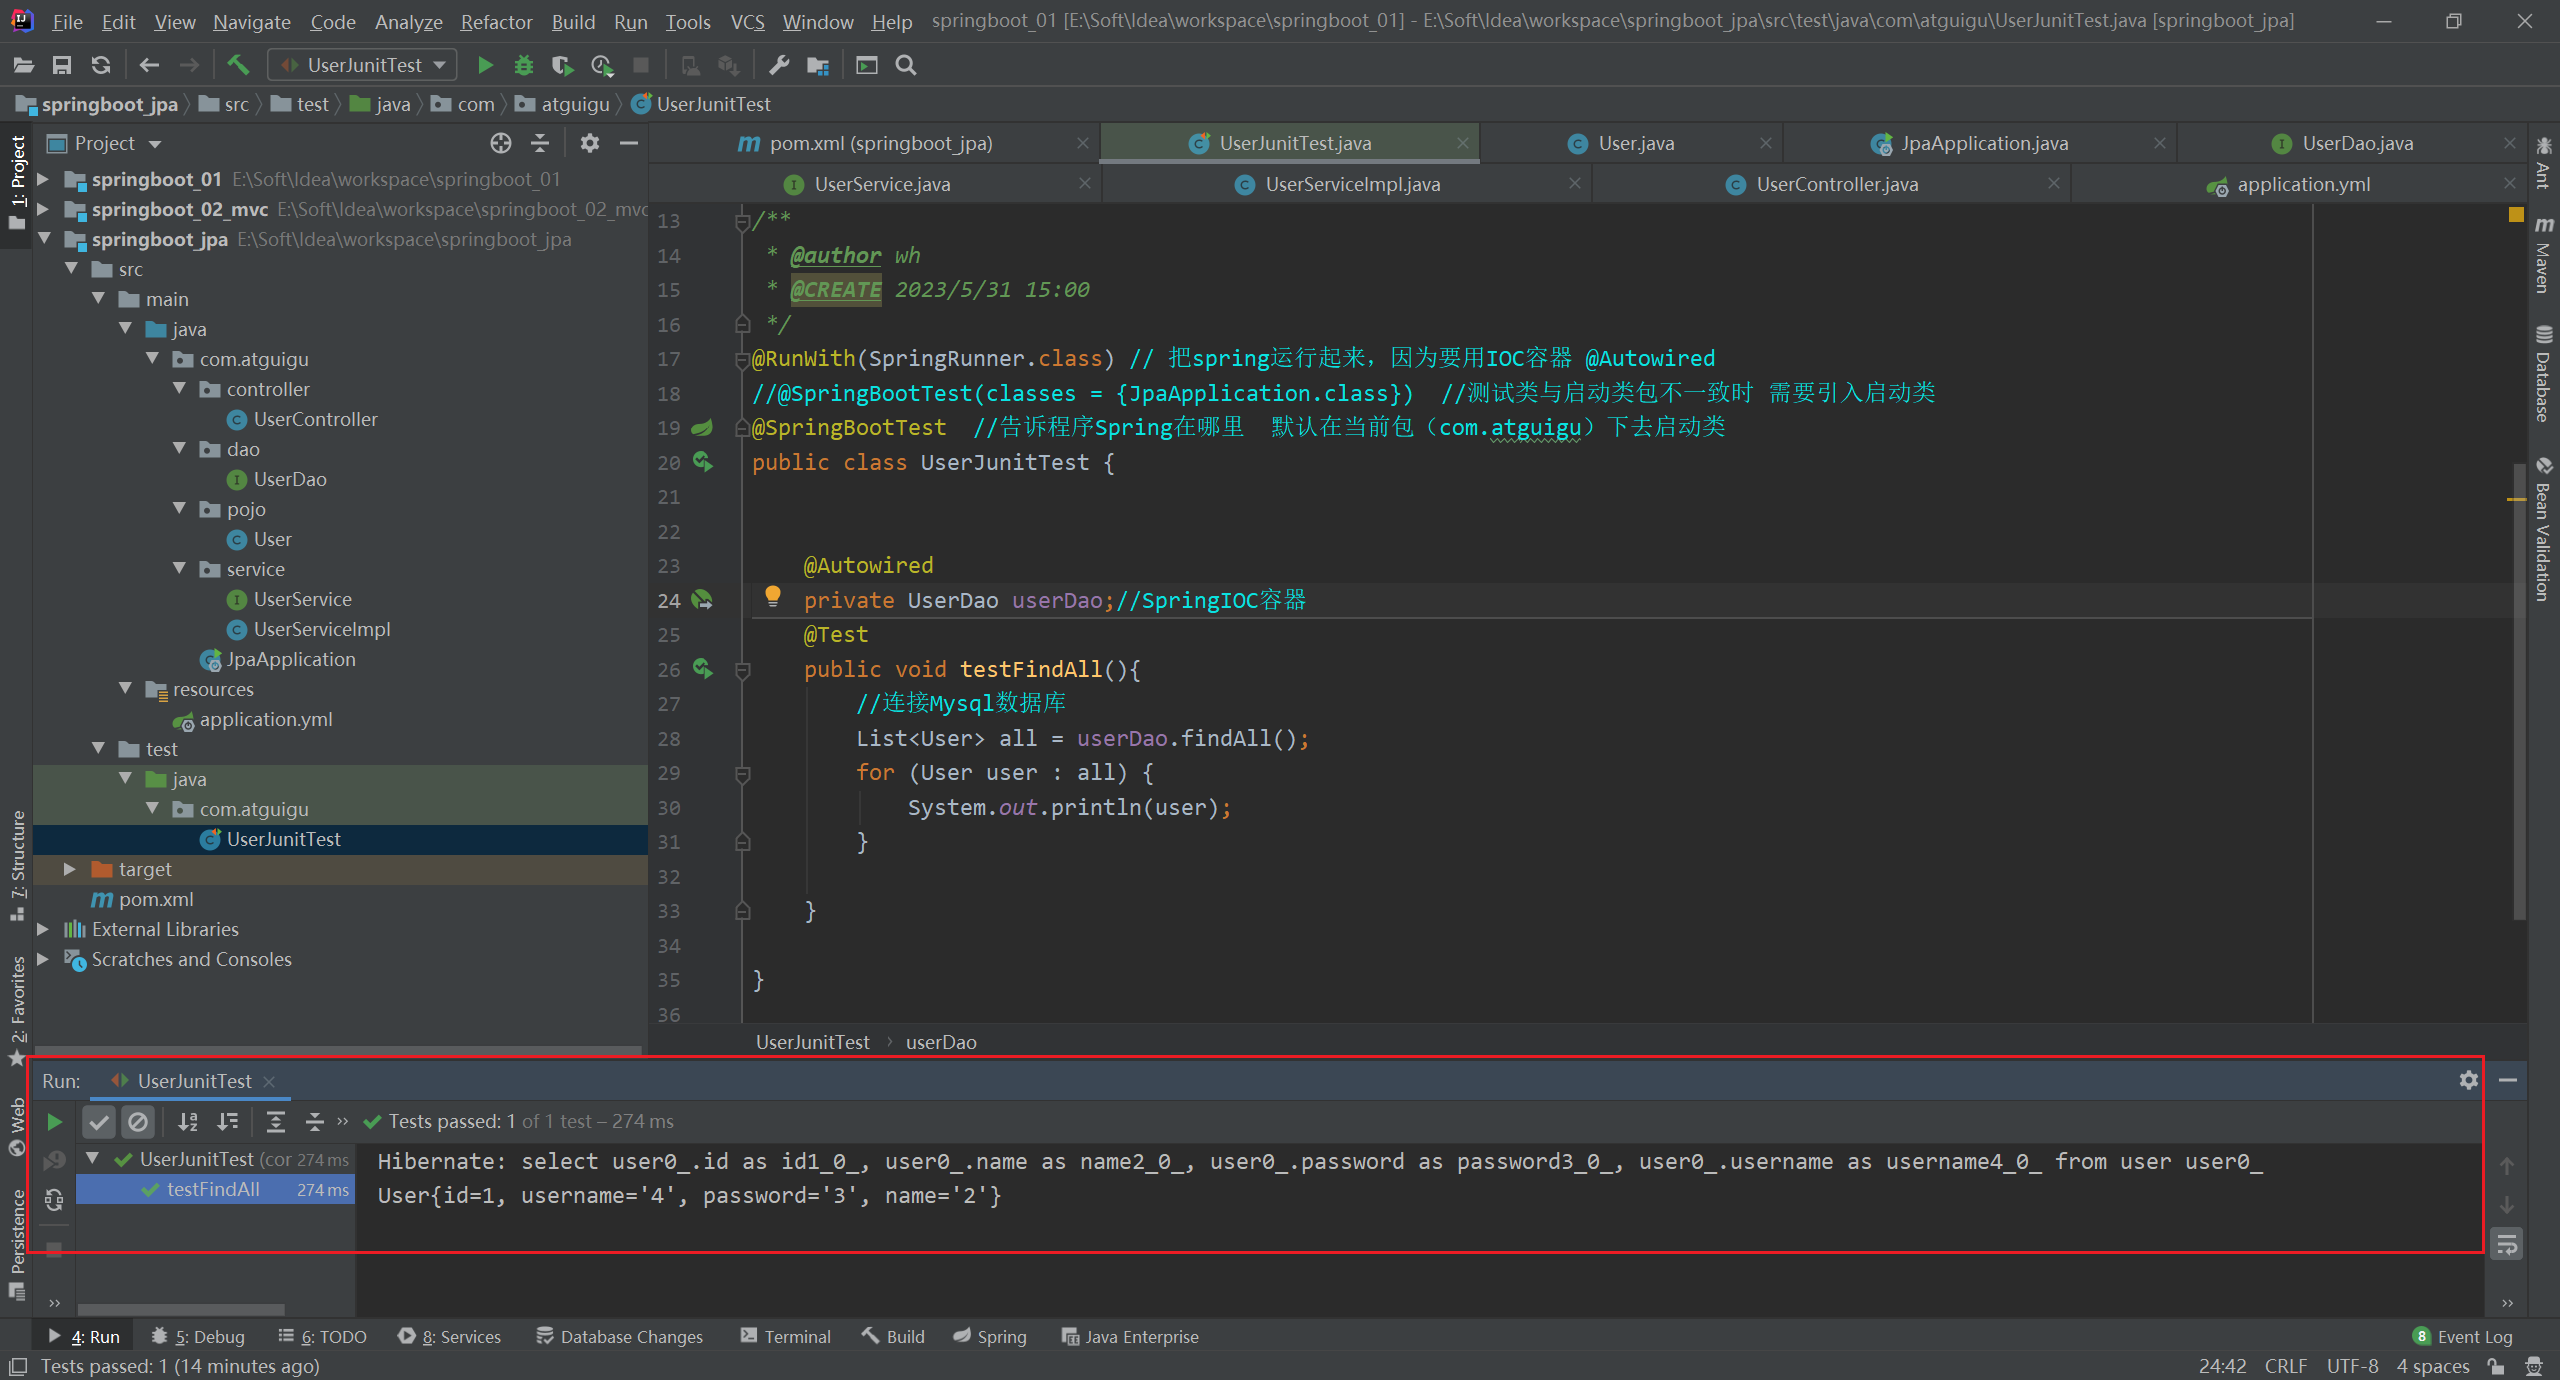Click the Save All toolbar icon

coord(62,65)
